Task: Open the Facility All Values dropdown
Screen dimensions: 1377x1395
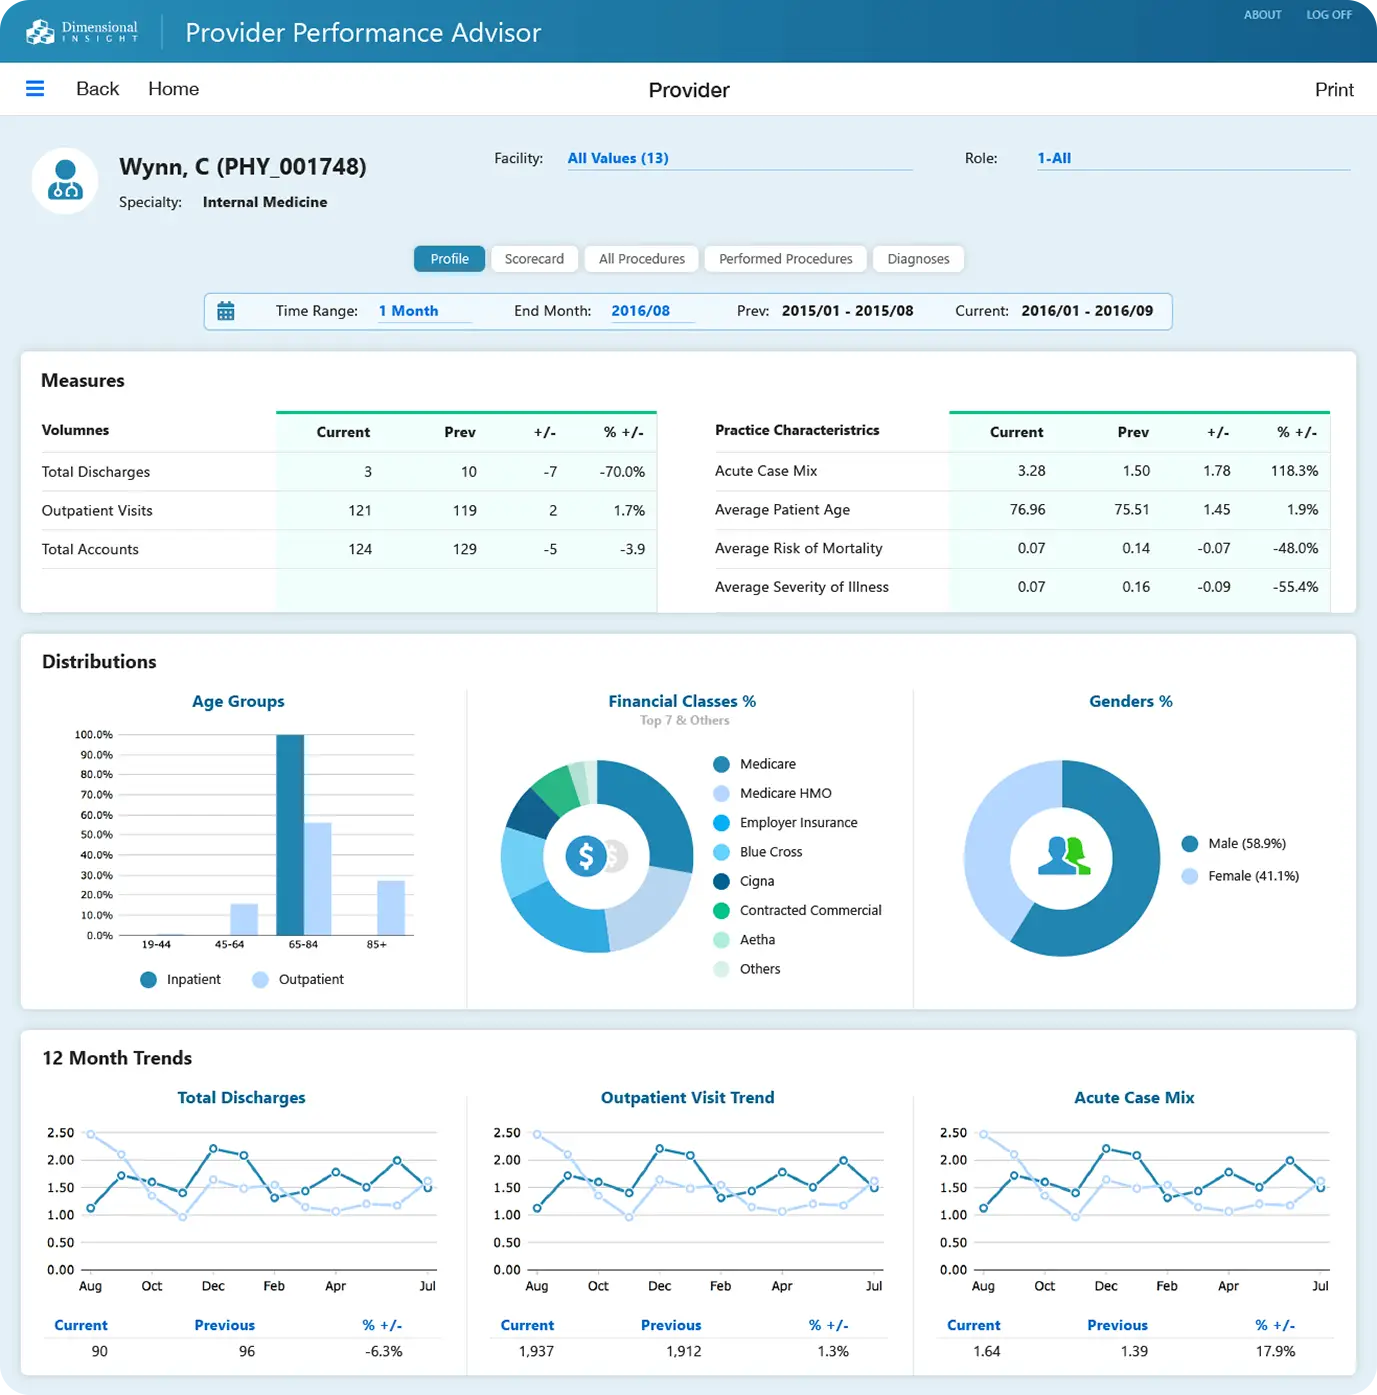Action: pos(738,158)
